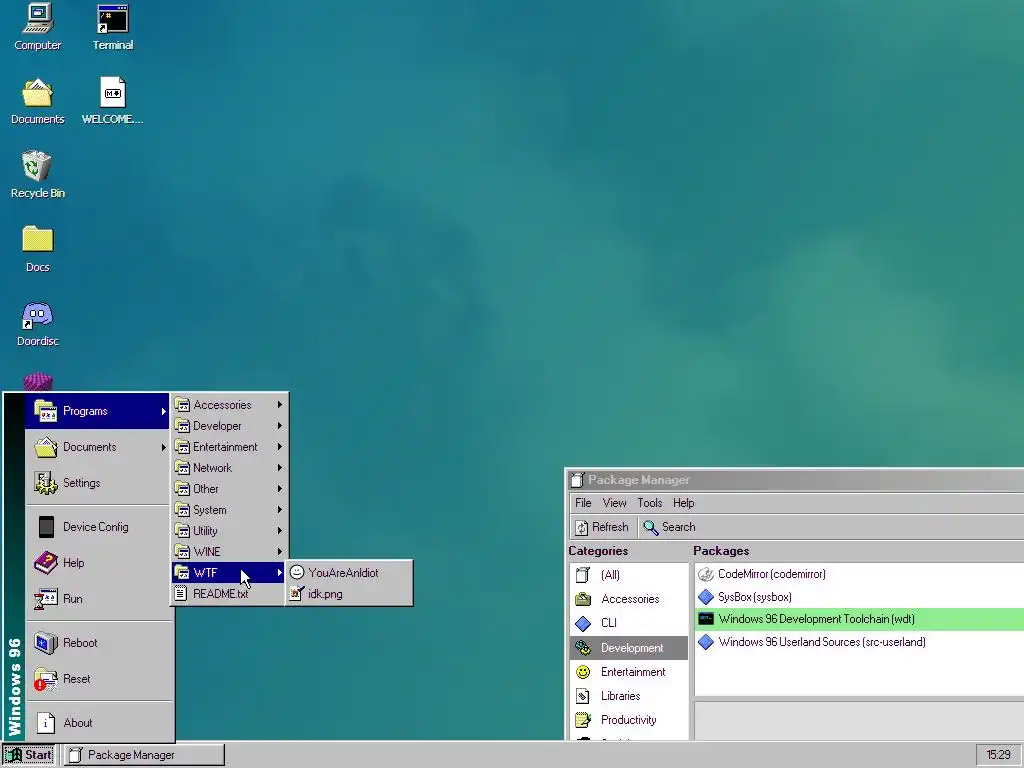Launch the Terminal desktop shortcut

(x=112, y=27)
